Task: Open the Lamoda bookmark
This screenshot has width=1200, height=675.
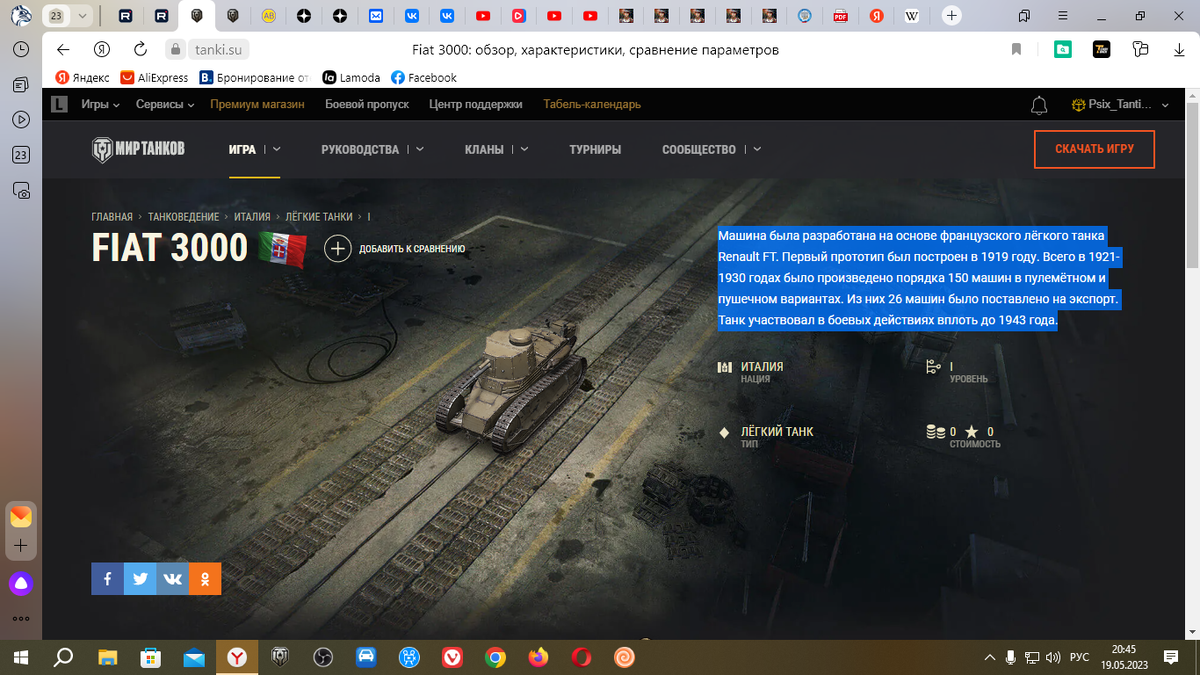Action: [351, 77]
